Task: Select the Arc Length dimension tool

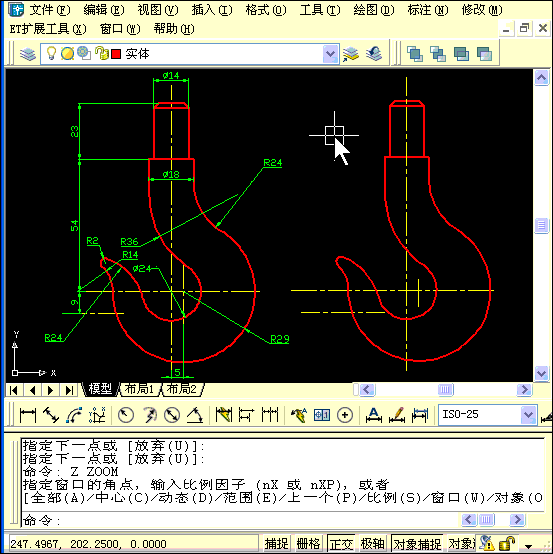Action: coord(74,415)
